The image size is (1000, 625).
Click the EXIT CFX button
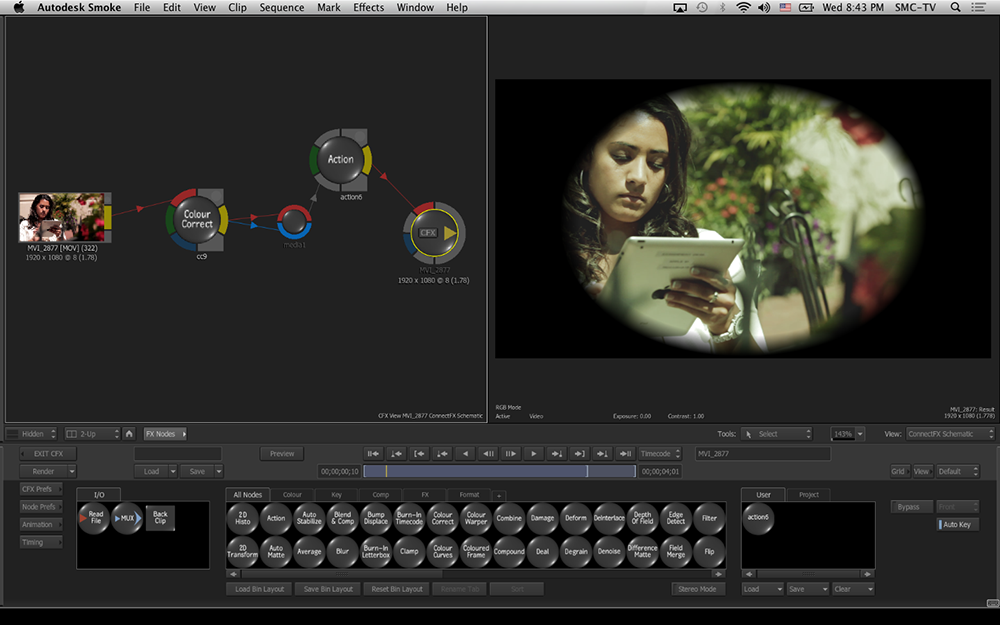click(48, 454)
